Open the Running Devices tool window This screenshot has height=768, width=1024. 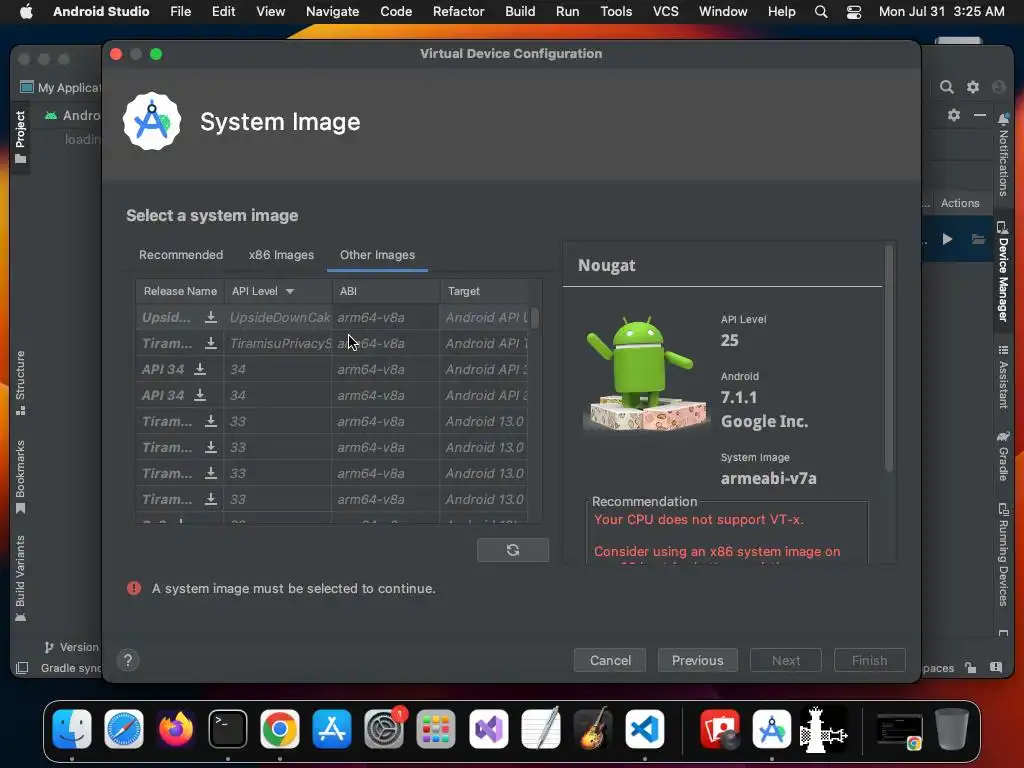tap(1004, 554)
